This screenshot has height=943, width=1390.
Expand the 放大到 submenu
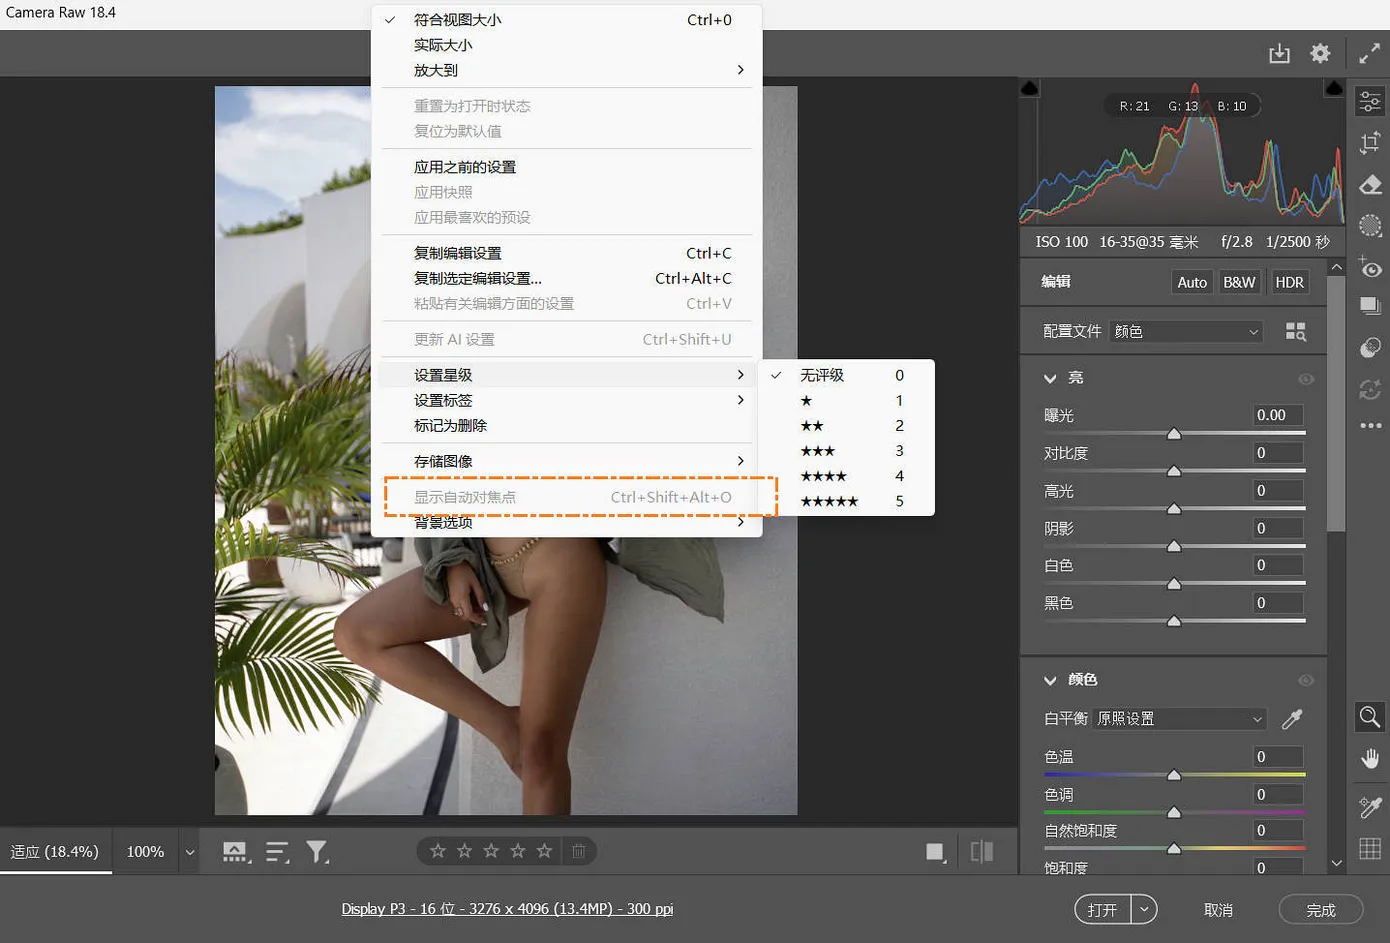point(566,70)
